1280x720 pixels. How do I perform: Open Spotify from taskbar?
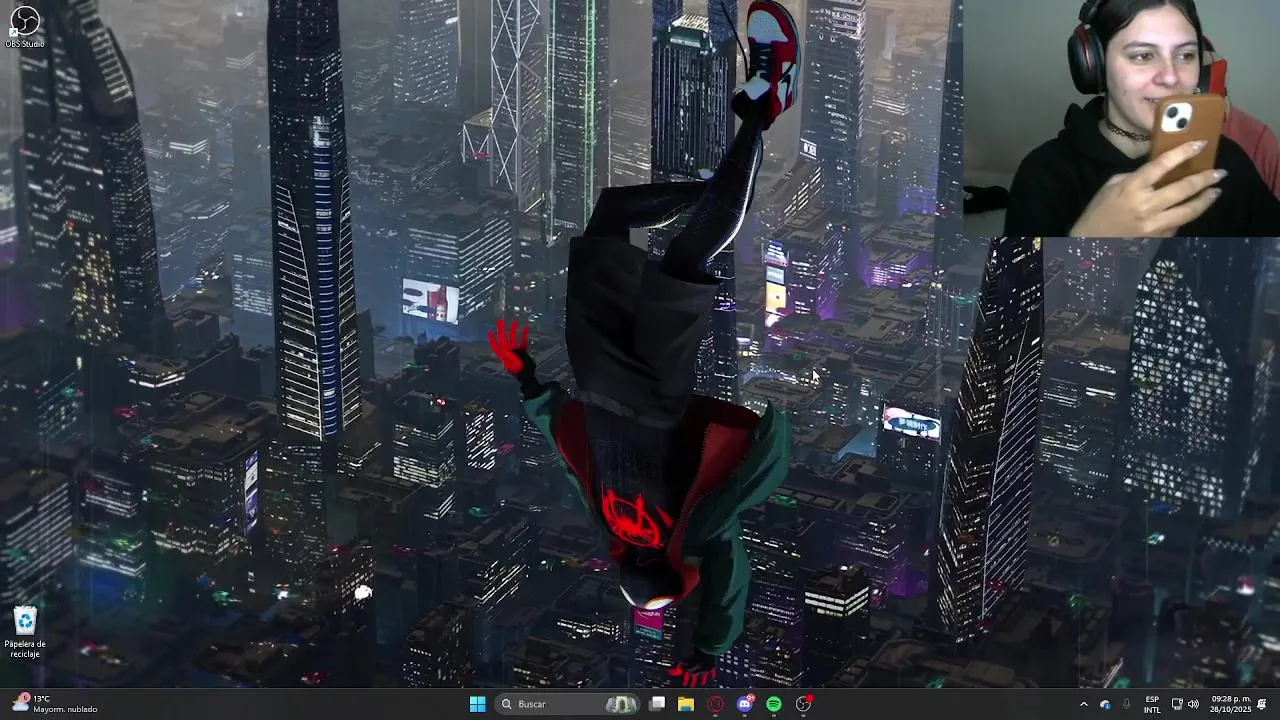coord(774,704)
